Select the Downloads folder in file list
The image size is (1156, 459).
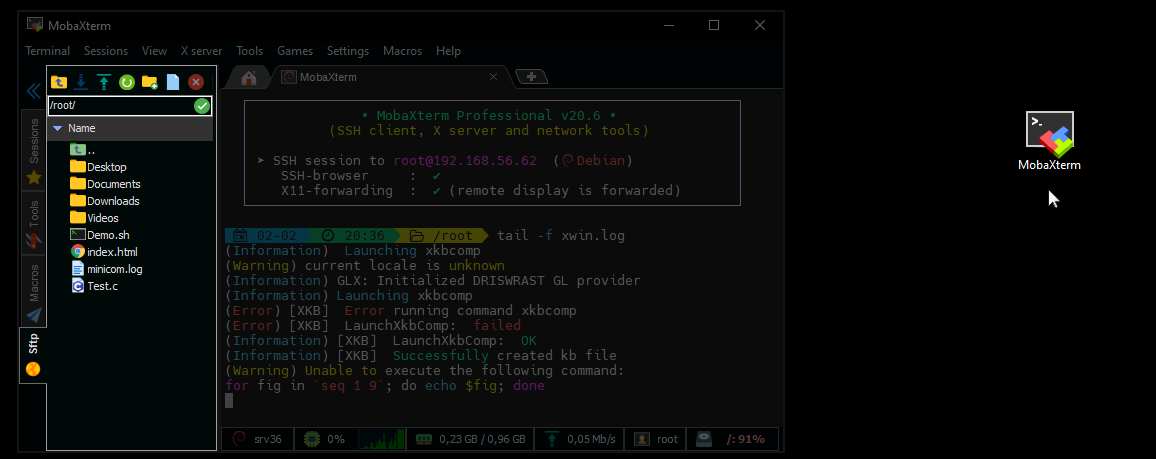[105, 201]
